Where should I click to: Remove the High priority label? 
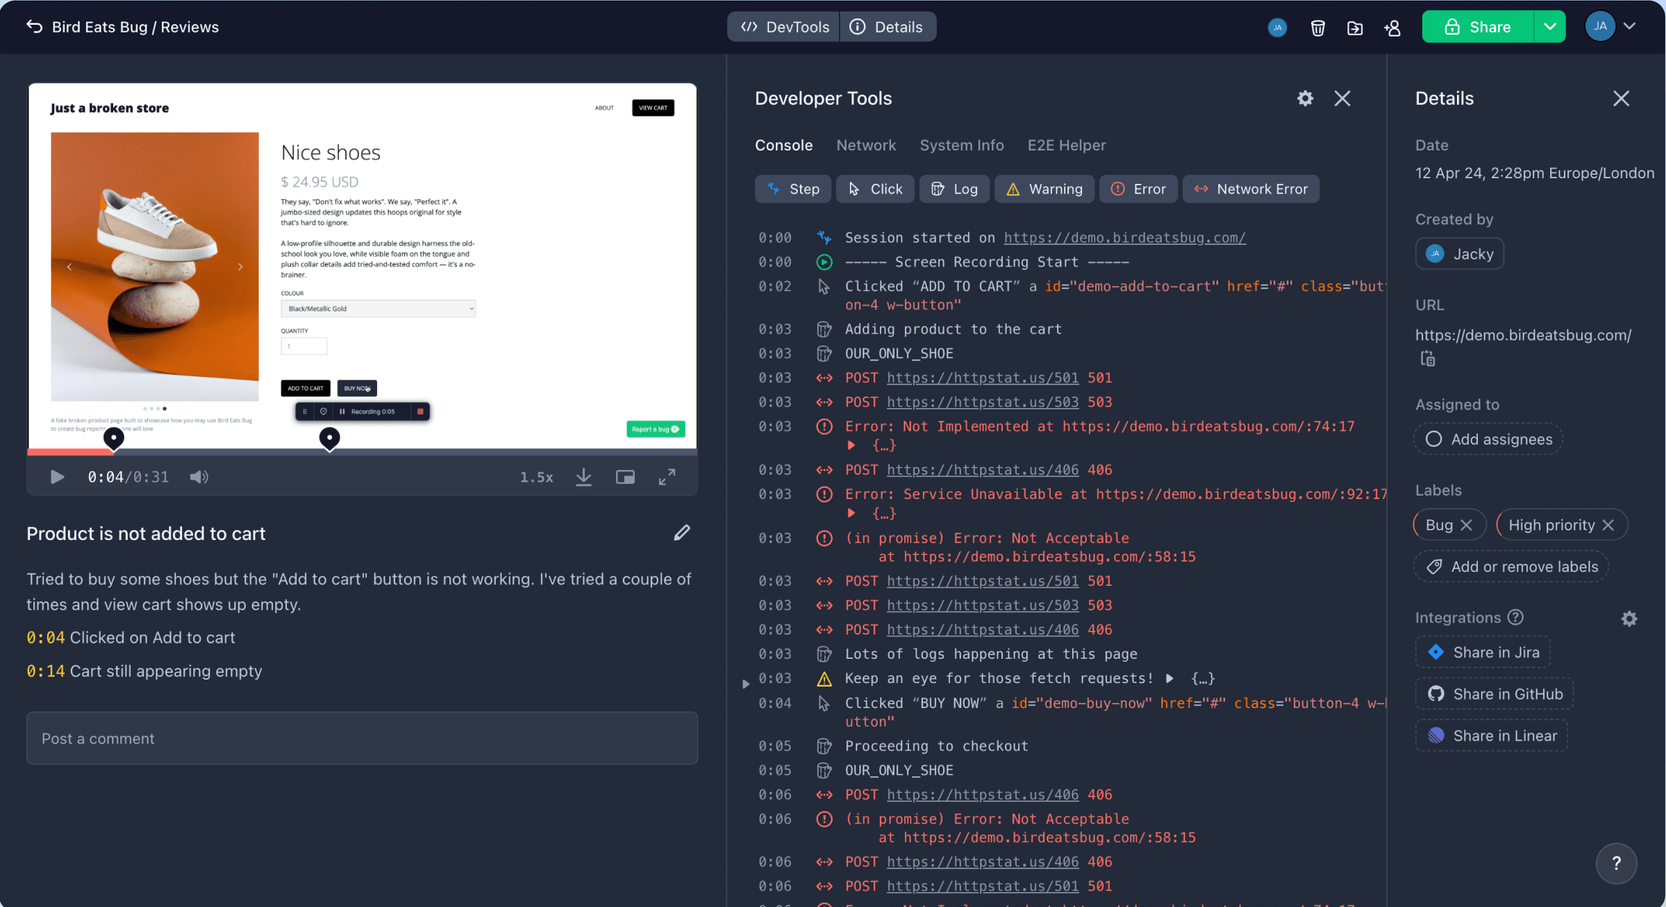[1608, 525]
